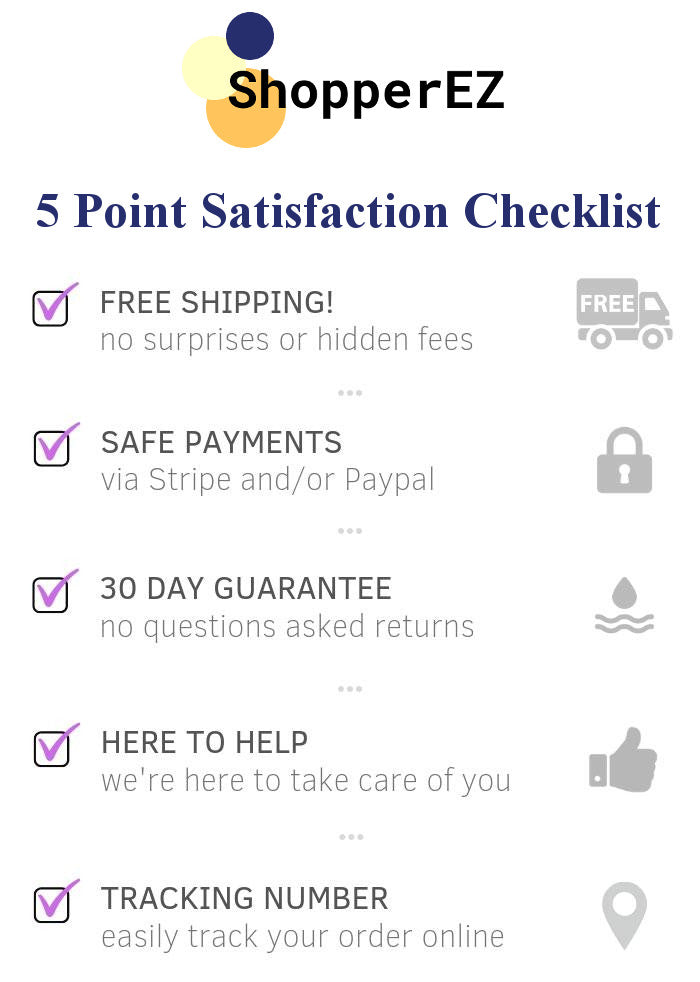
Task: Click the padlock secure payment icon
Action: [624, 461]
